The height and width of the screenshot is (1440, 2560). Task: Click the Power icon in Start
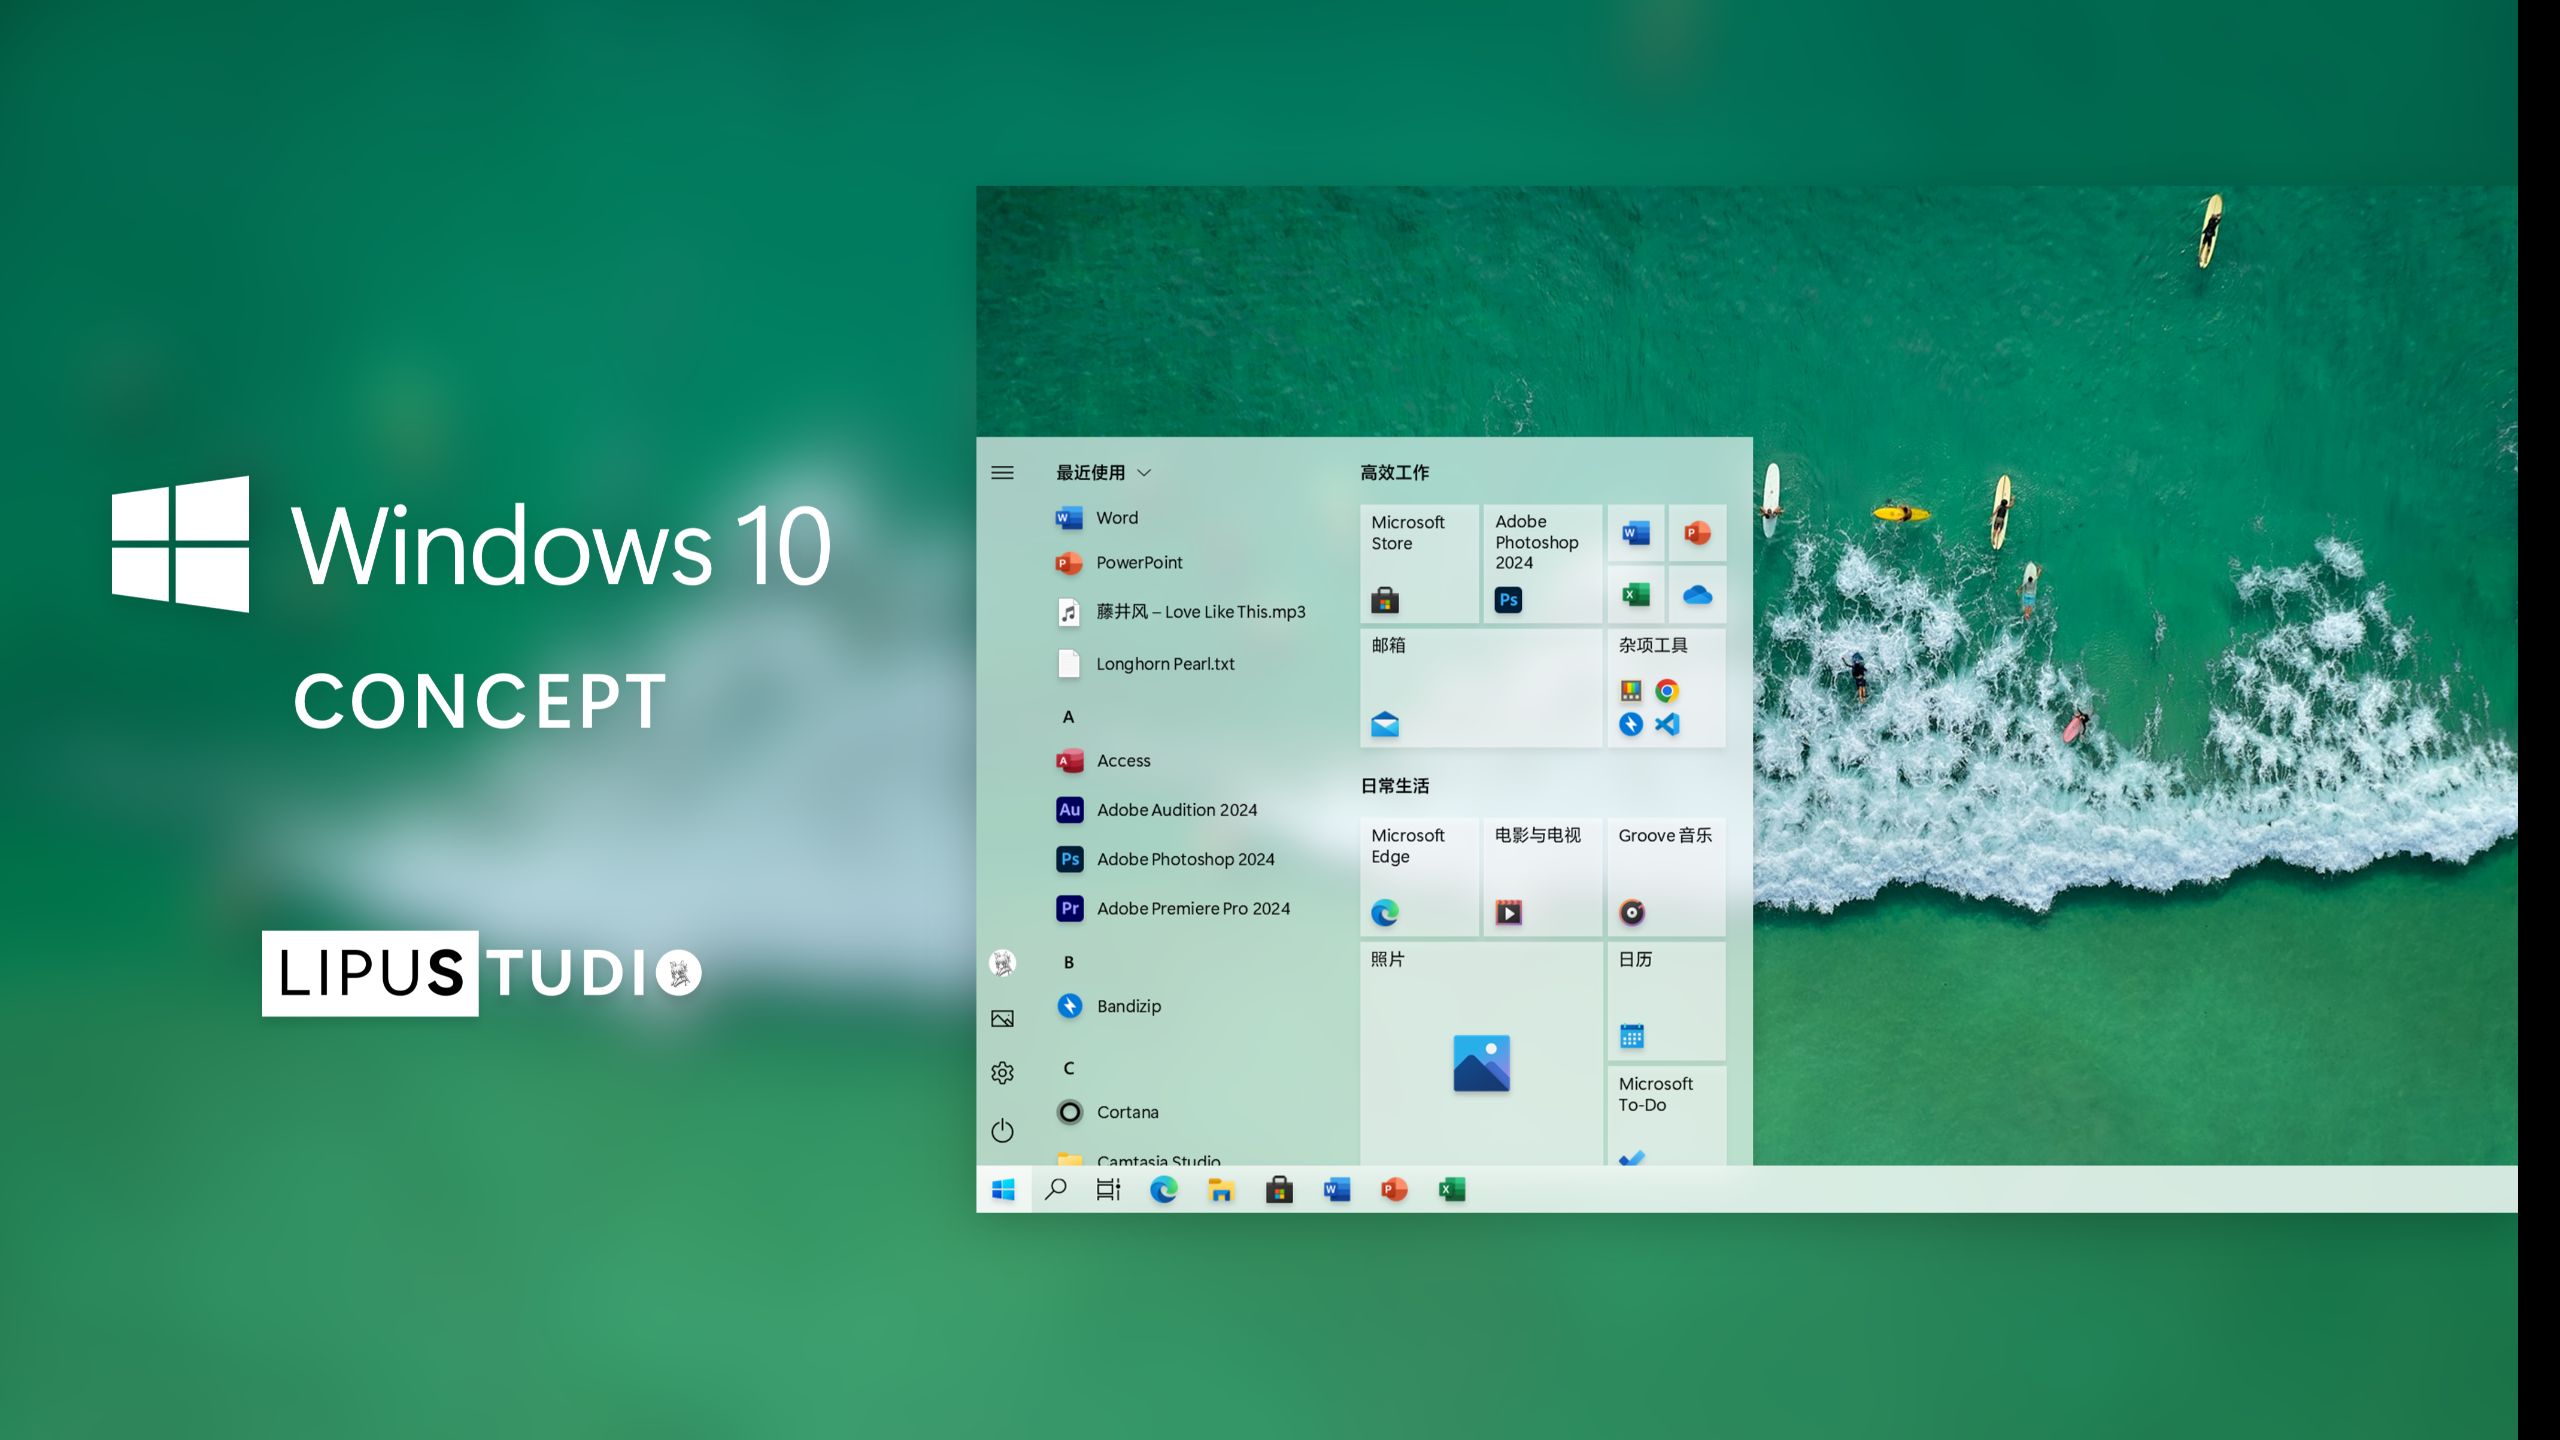1002,1131
